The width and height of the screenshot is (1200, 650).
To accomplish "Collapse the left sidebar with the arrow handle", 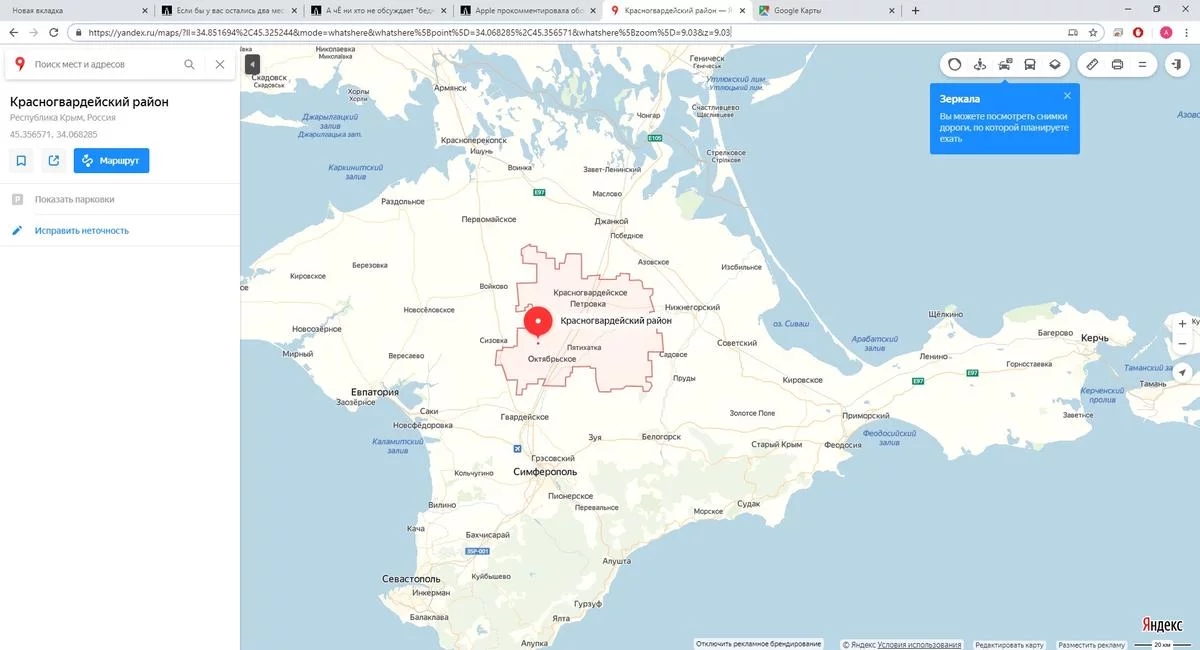I will click(252, 64).
